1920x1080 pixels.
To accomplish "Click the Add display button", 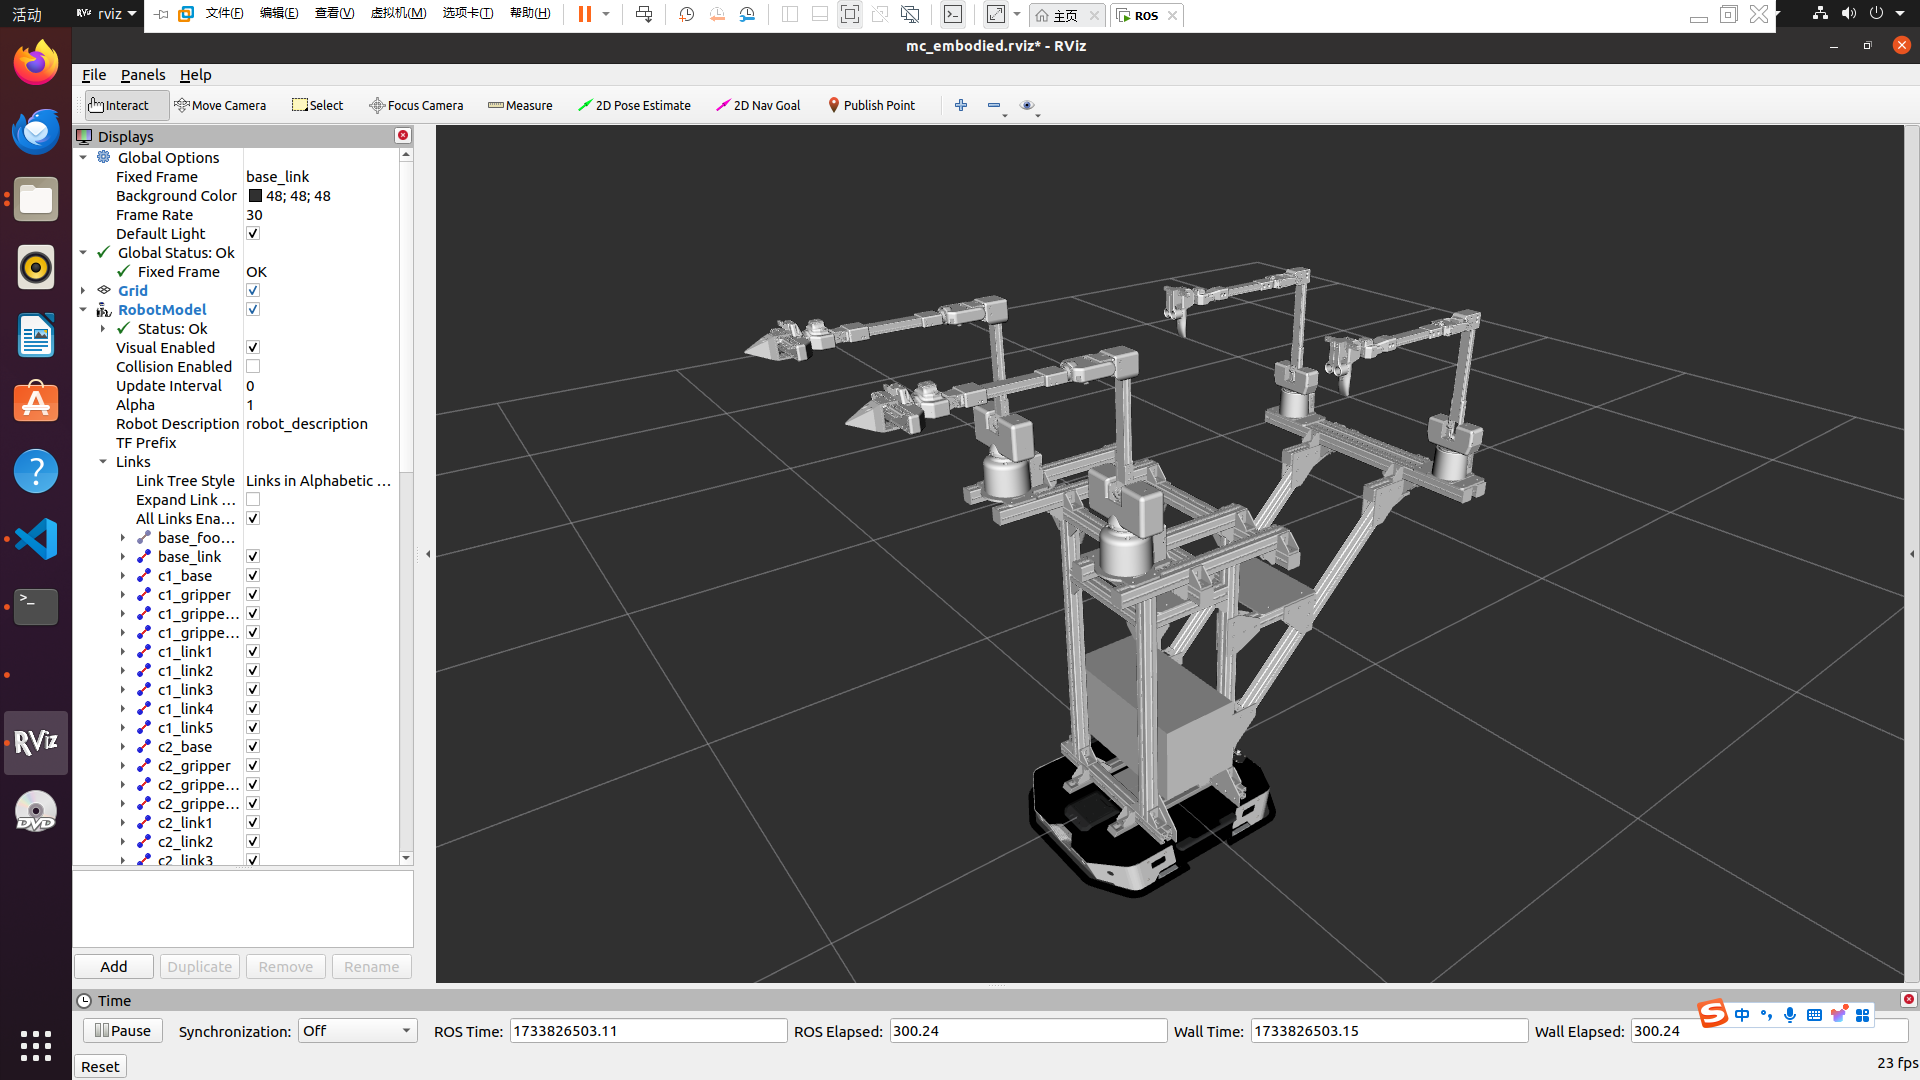I will tap(114, 966).
